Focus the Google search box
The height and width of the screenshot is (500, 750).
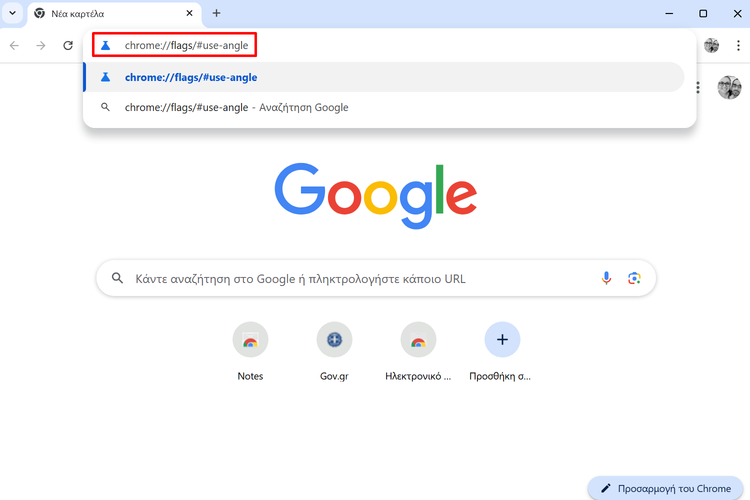(376, 278)
